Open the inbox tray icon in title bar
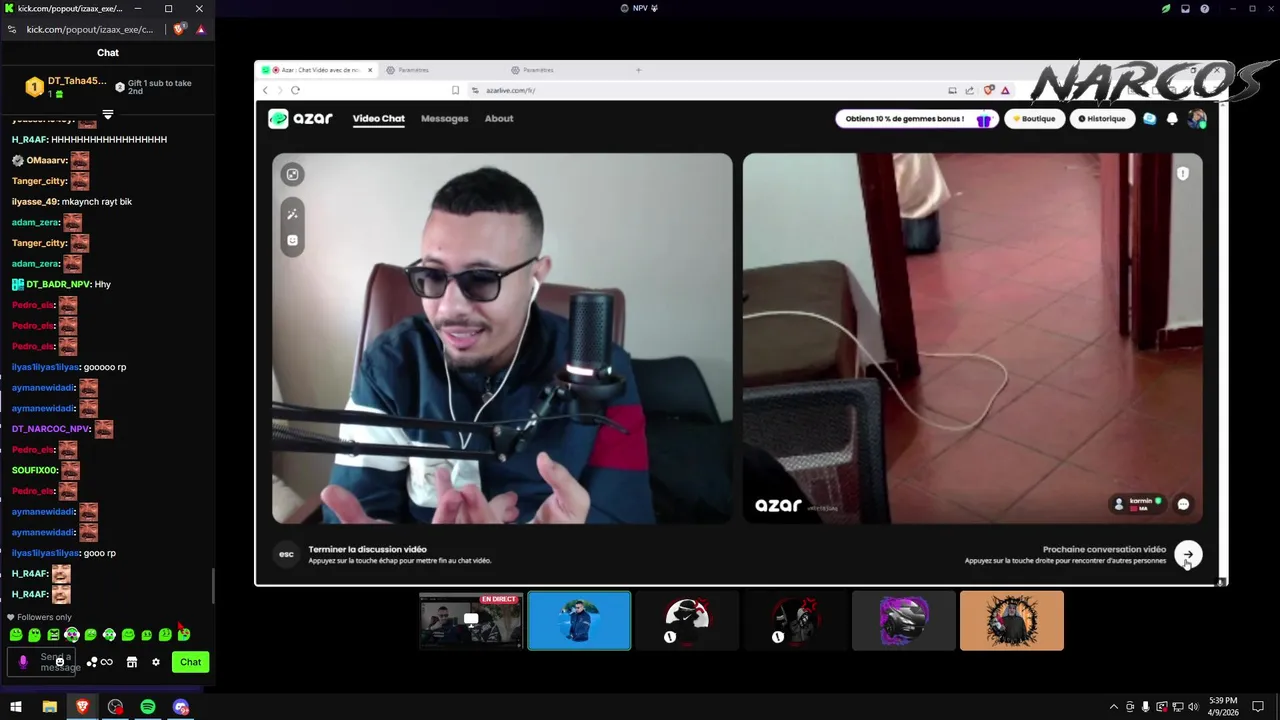1280x720 pixels. 1185,8
